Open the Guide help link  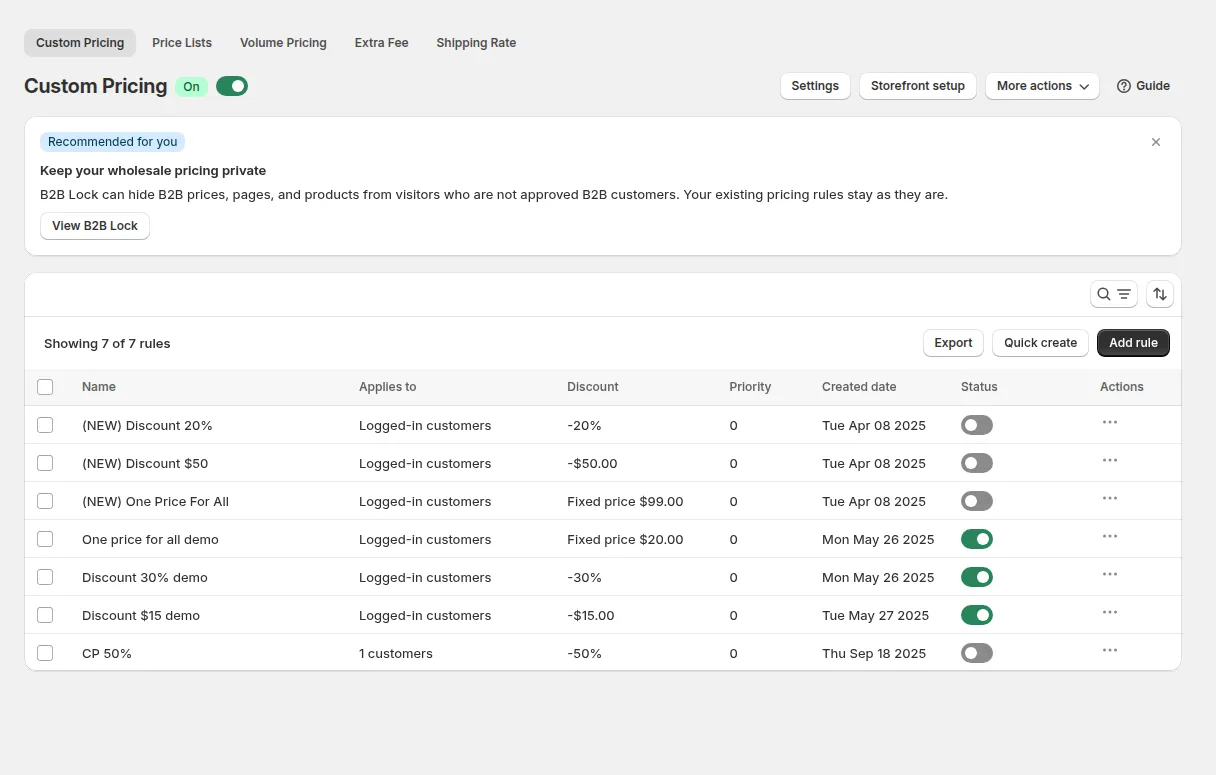tap(1143, 86)
